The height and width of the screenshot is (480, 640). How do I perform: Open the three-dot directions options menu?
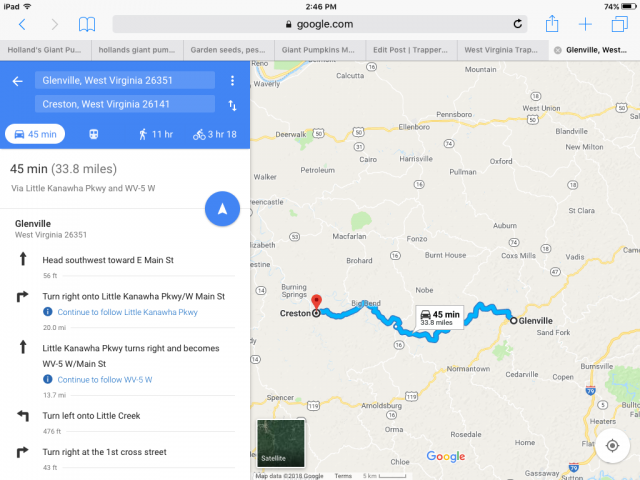click(232, 80)
